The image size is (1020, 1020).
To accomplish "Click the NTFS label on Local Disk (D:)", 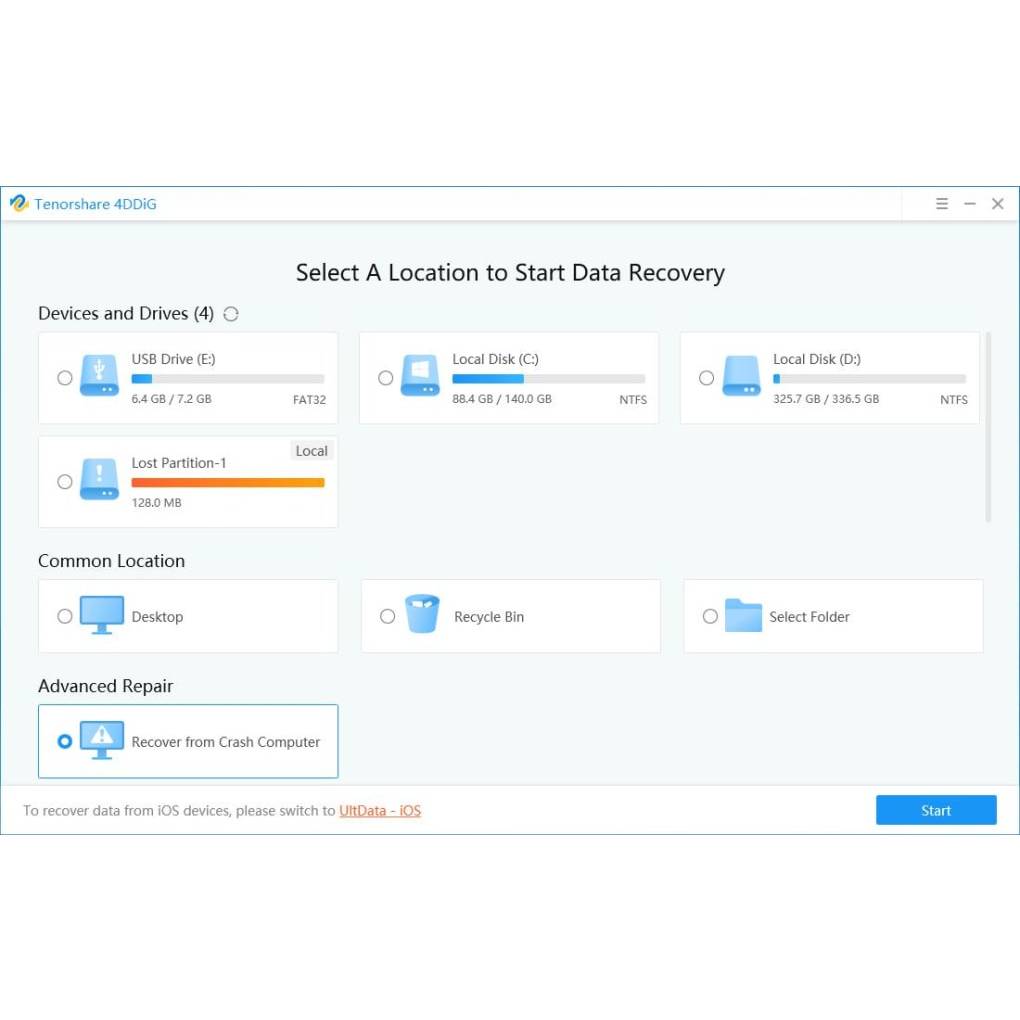I will (x=954, y=399).
